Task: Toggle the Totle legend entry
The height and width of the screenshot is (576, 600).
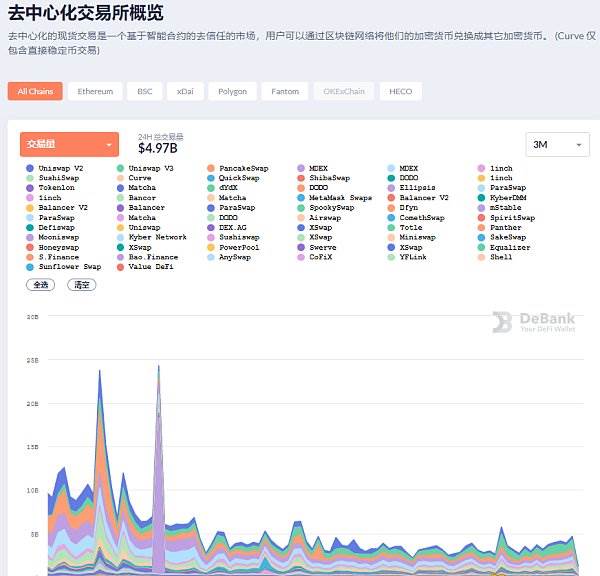Action: point(405,227)
